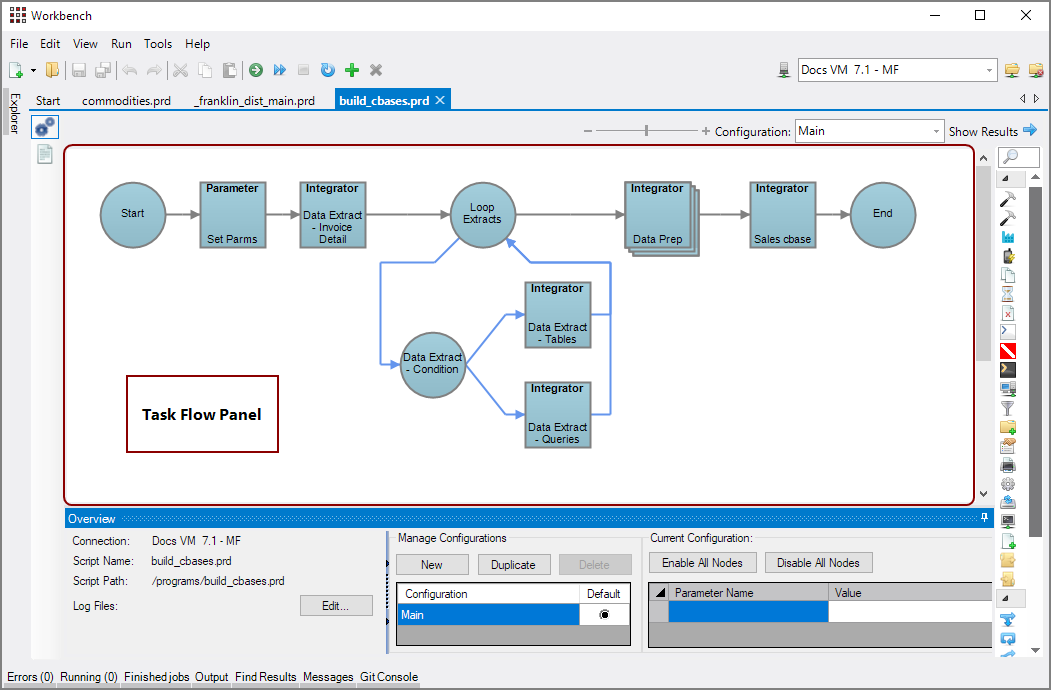Click the task flow view gears icon

coord(45,127)
